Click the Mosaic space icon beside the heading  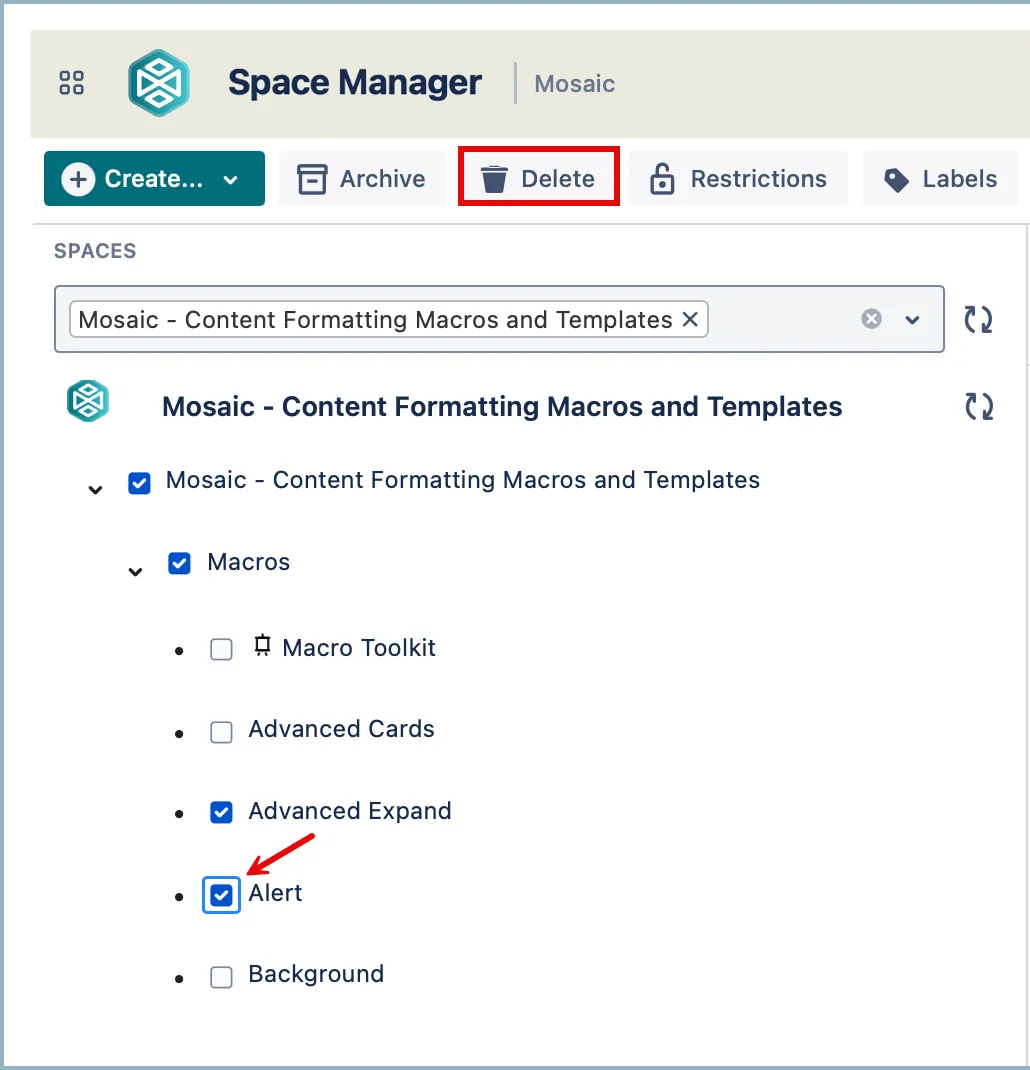88,401
